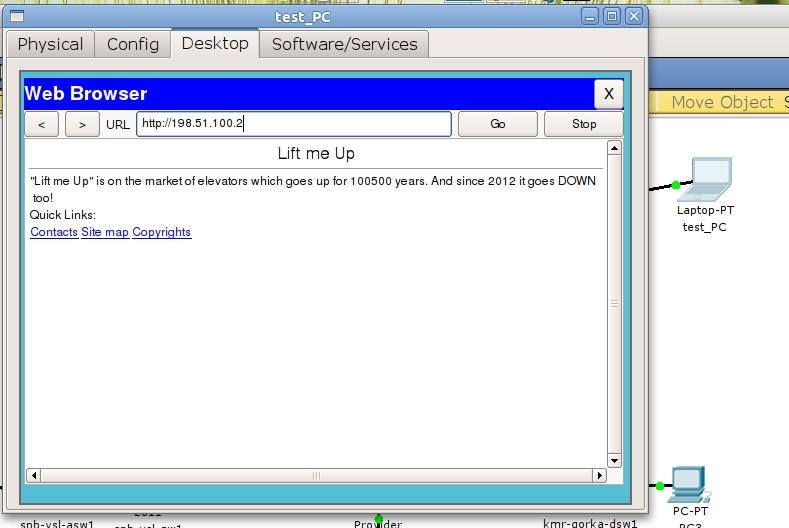Go forward with the '>' browser button
This screenshot has width=789, height=528.
coord(82,124)
